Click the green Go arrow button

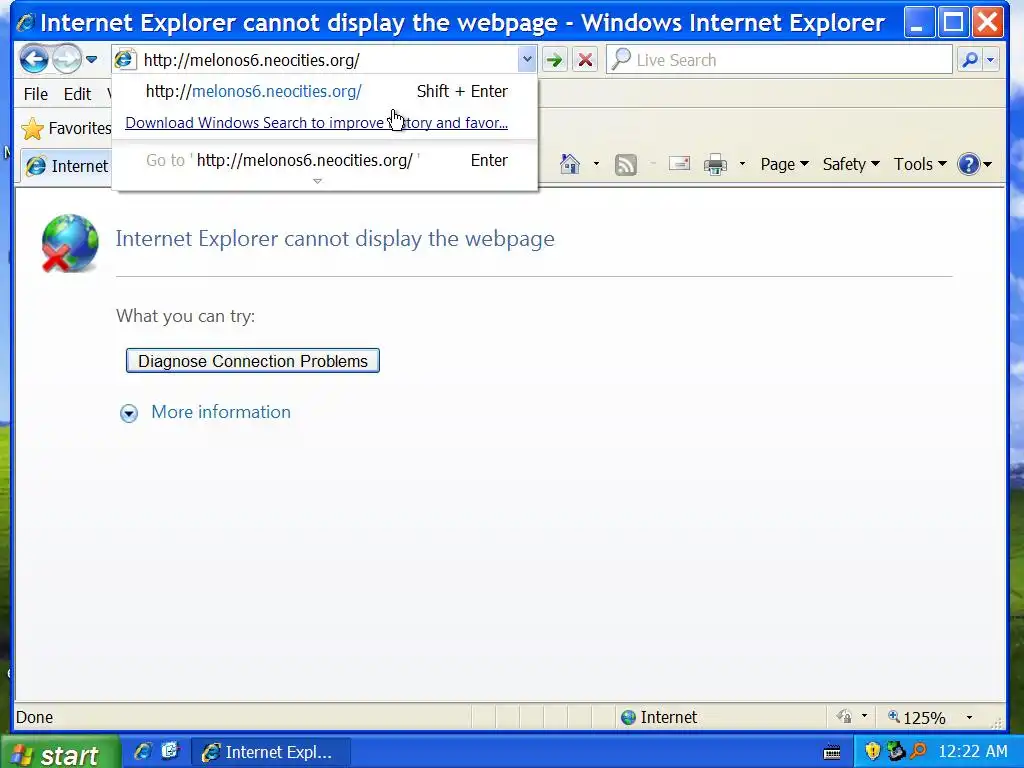[x=554, y=60]
